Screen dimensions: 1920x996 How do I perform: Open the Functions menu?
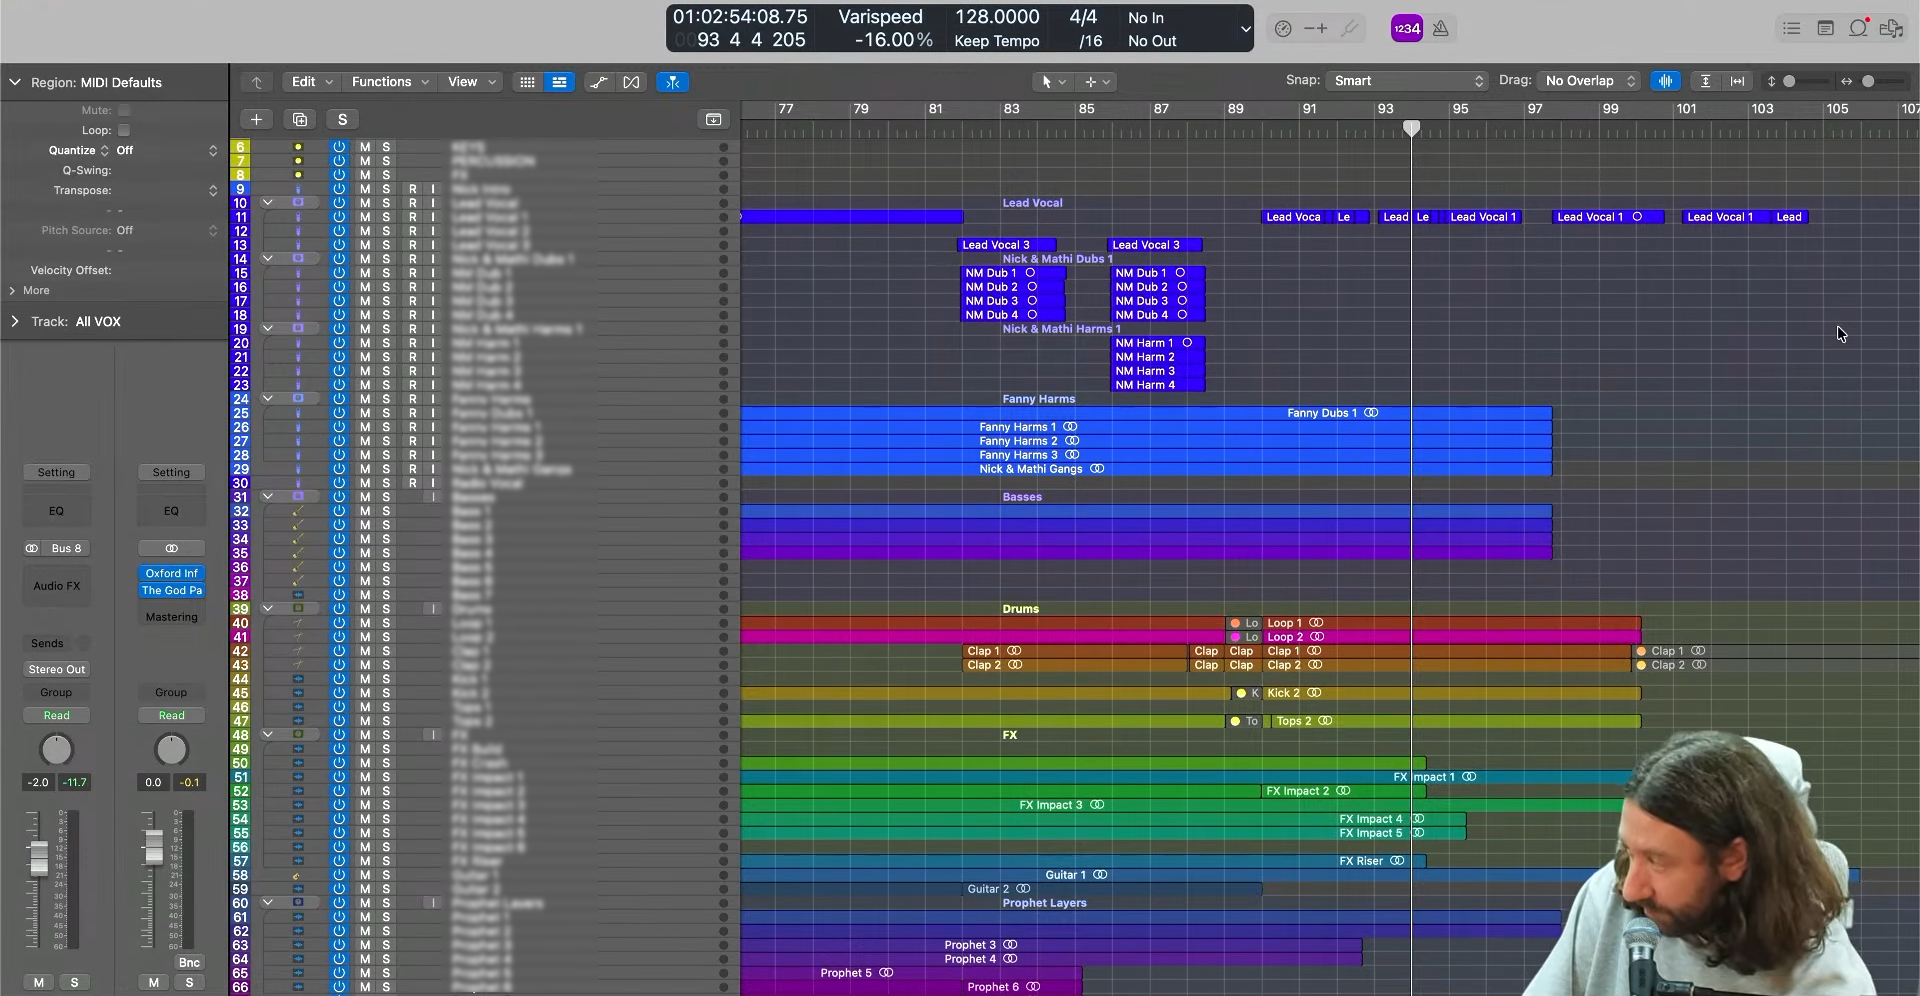[390, 82]
